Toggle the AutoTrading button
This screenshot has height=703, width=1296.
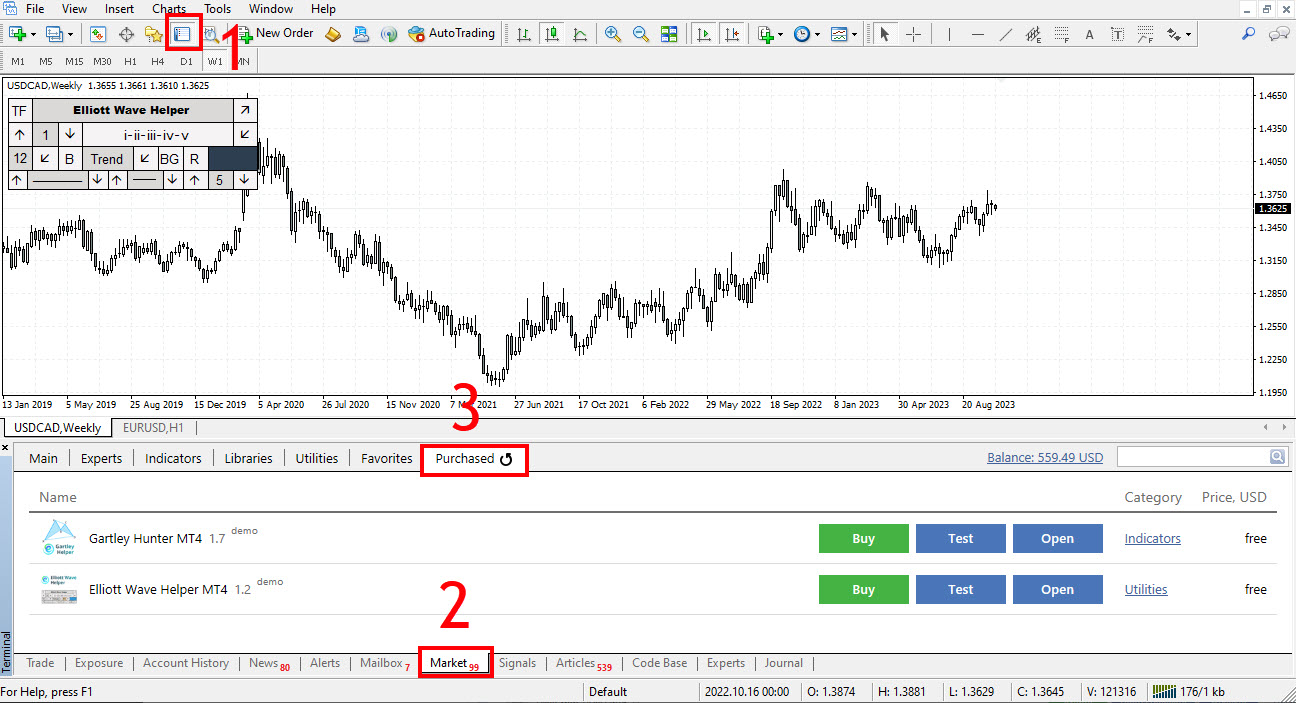click(452, 33)
